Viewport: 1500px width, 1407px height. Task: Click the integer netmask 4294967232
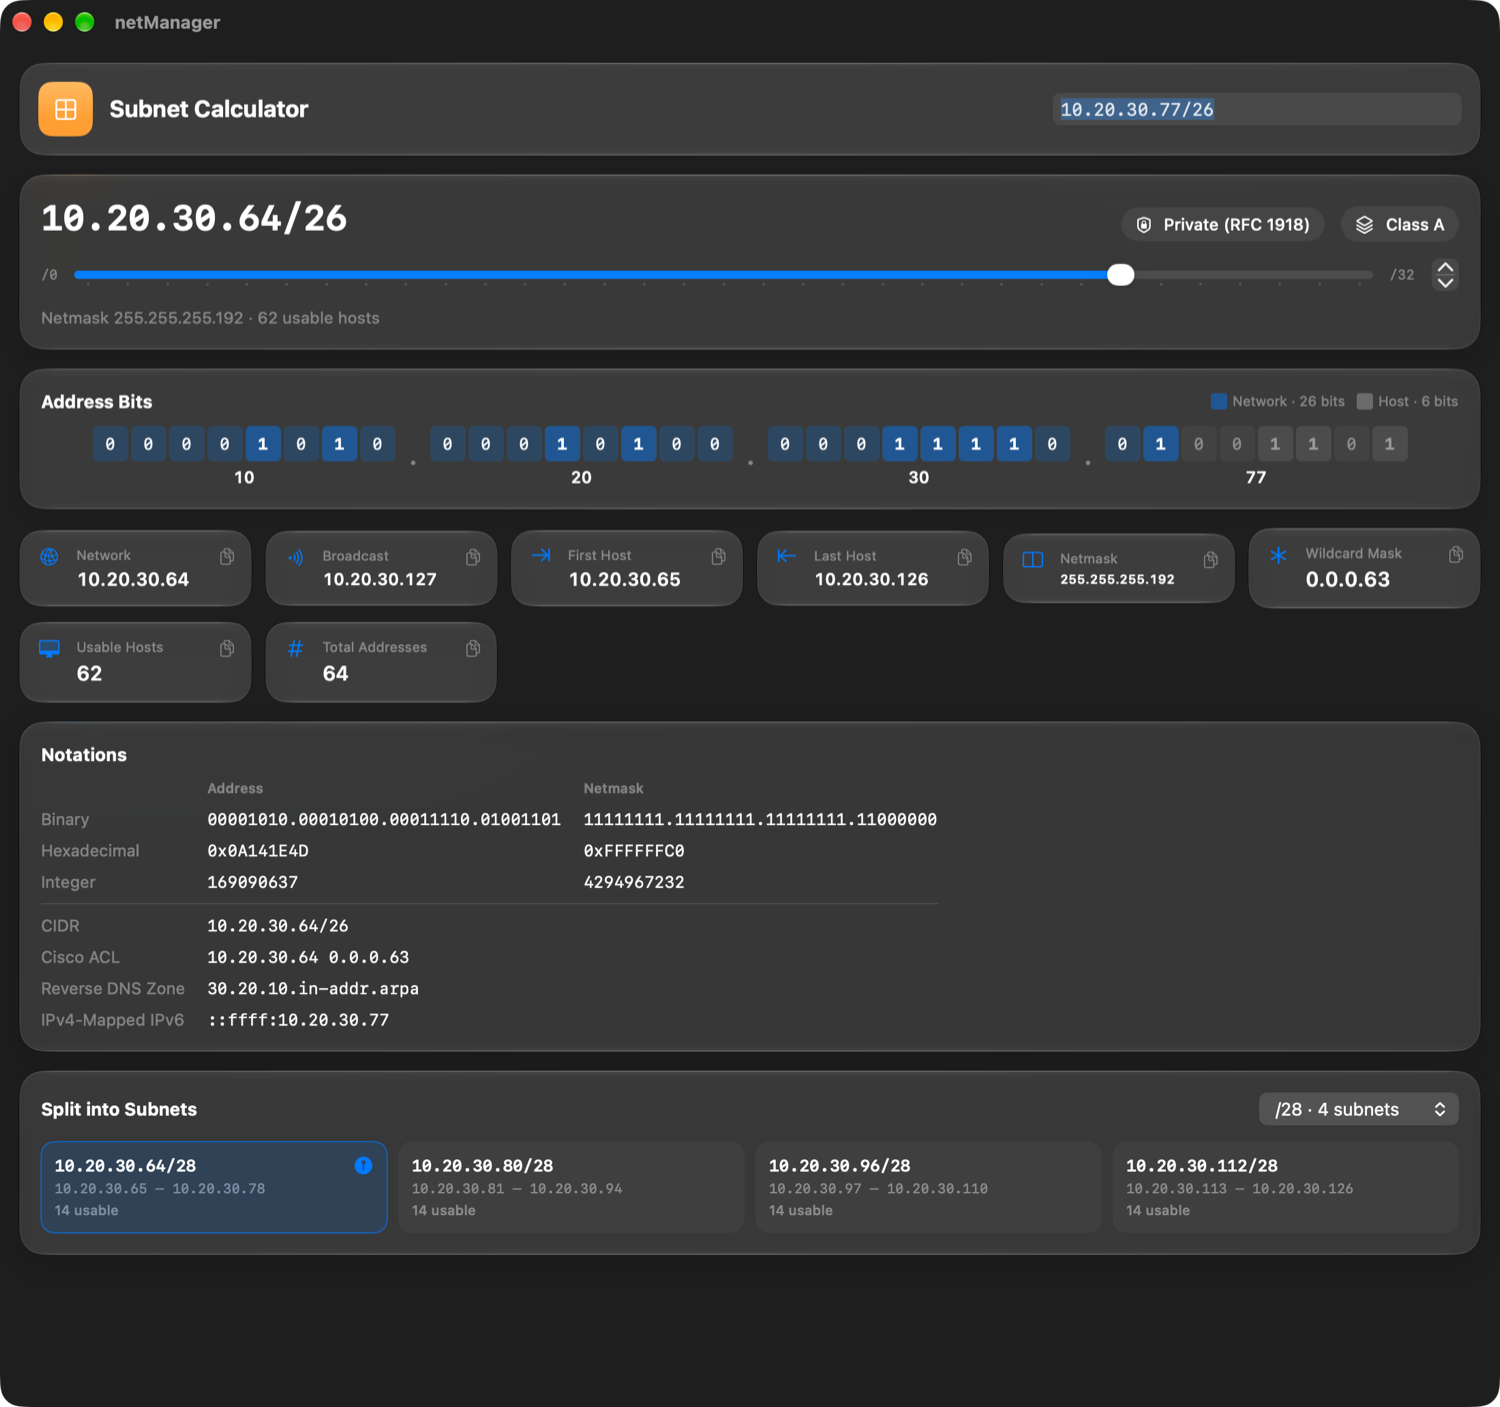tap(634, 882)
